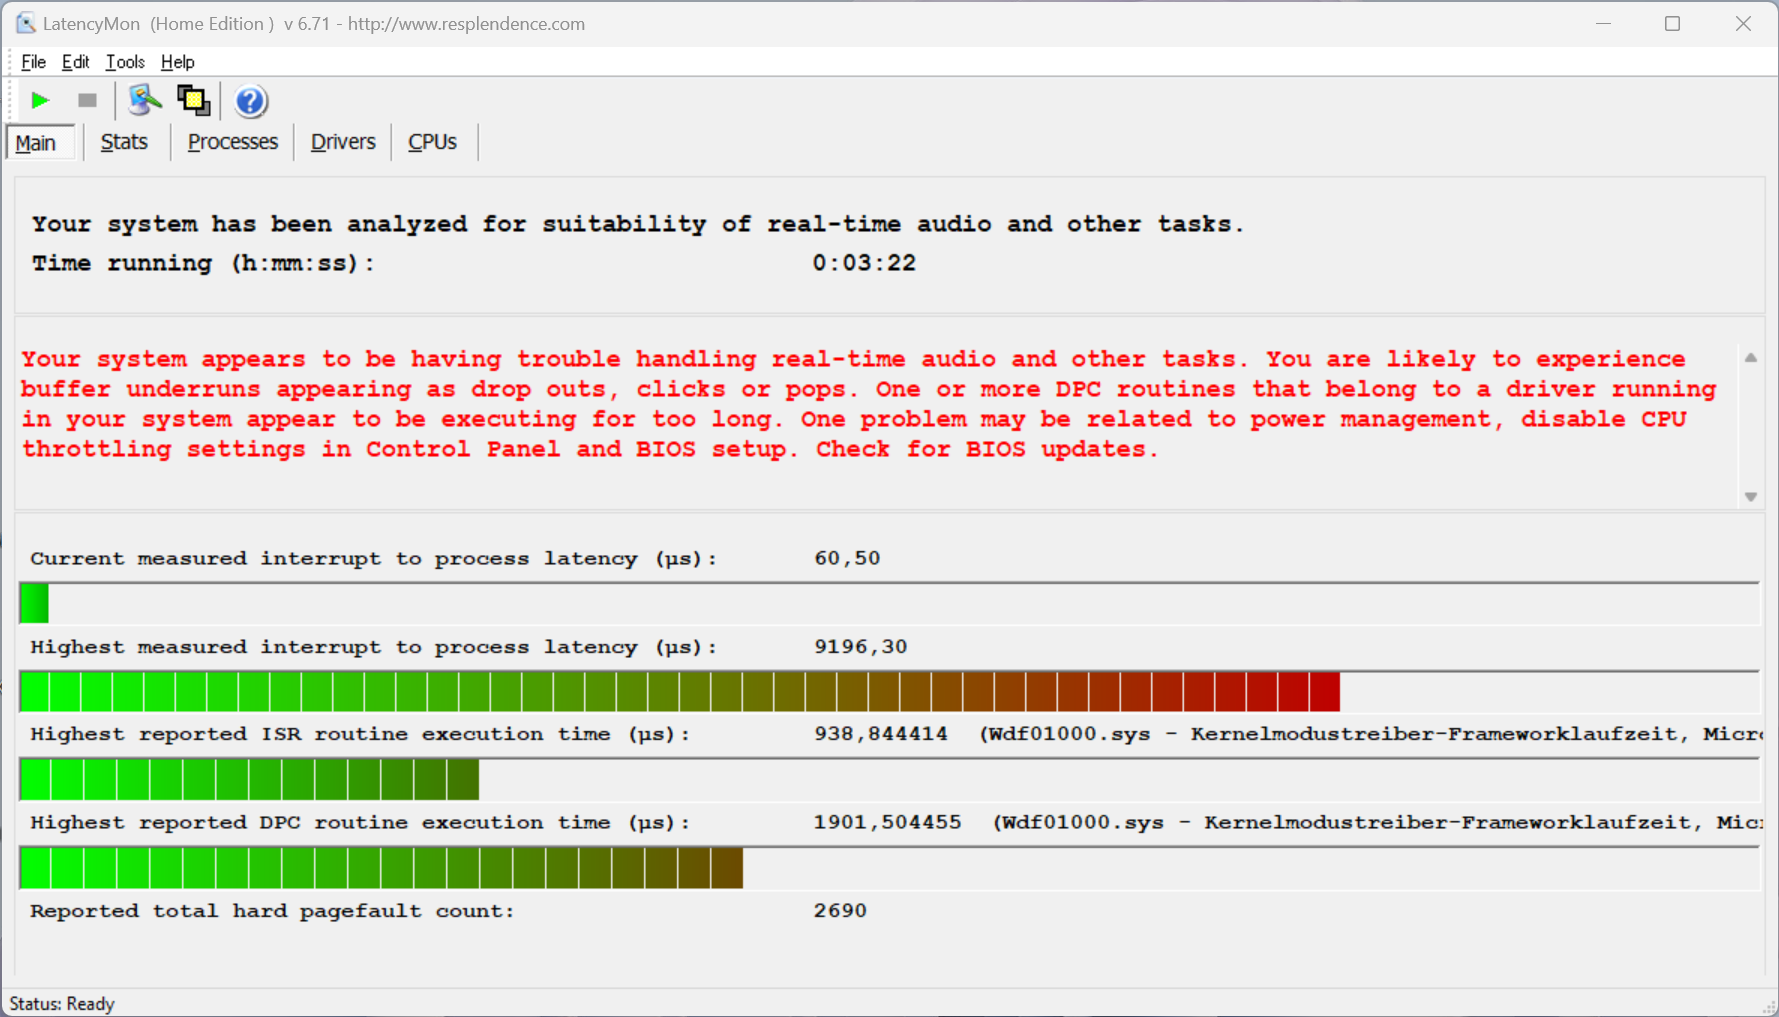1779x1017 pixels.
Task: Open the Edit menu
Action: (x=75, y=62)
